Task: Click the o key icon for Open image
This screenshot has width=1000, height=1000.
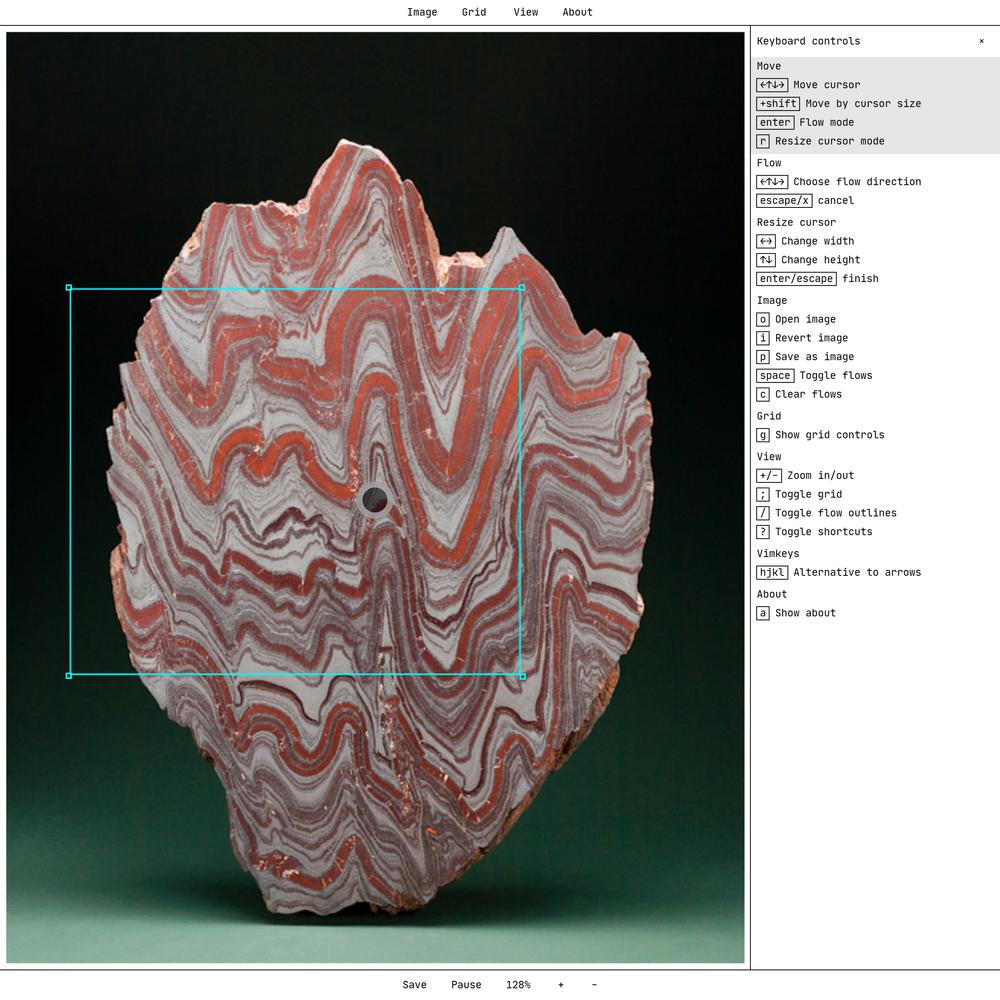Action: [x=763, y=320]
